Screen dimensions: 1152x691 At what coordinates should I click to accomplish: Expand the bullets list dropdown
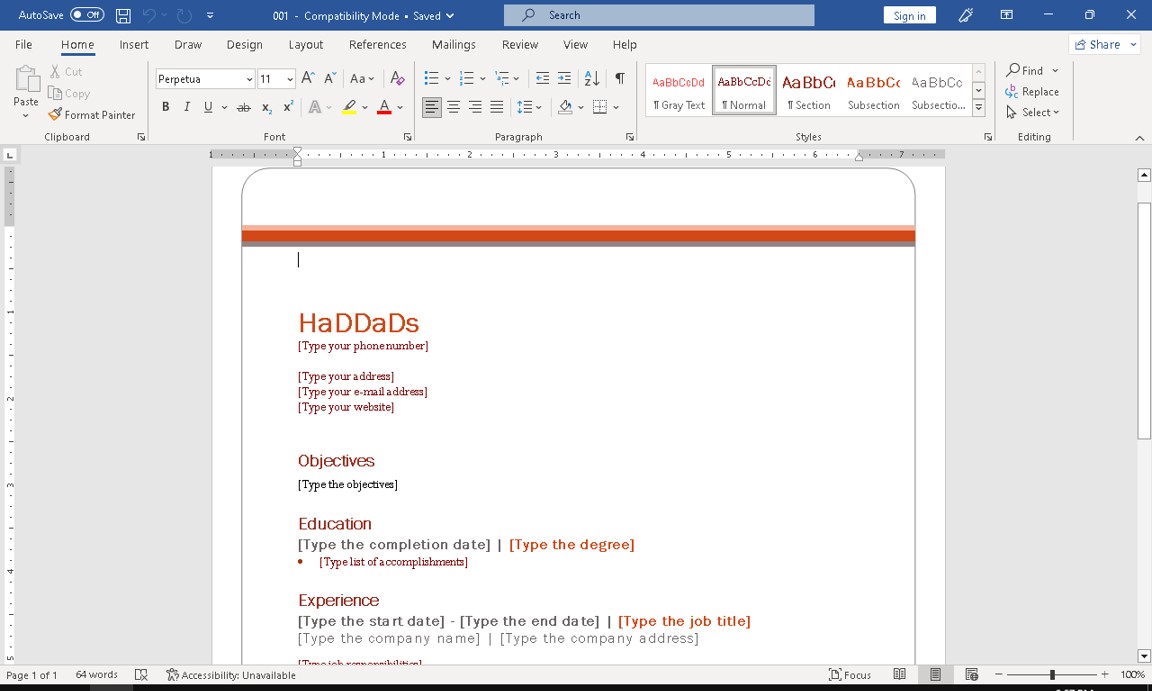tap(447, 79)
